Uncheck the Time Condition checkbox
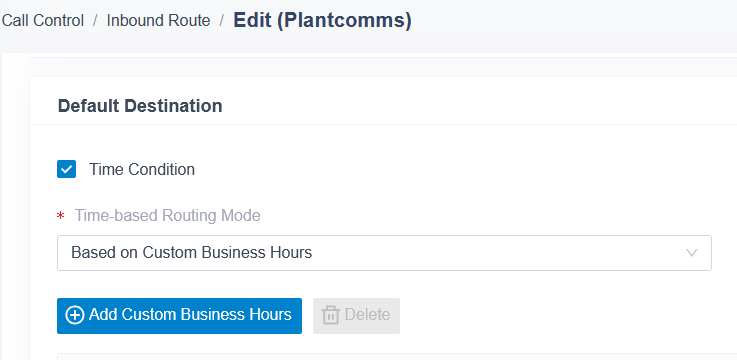Screen dimensions: 737x360 pyautogui.click(x=66, y=169)
